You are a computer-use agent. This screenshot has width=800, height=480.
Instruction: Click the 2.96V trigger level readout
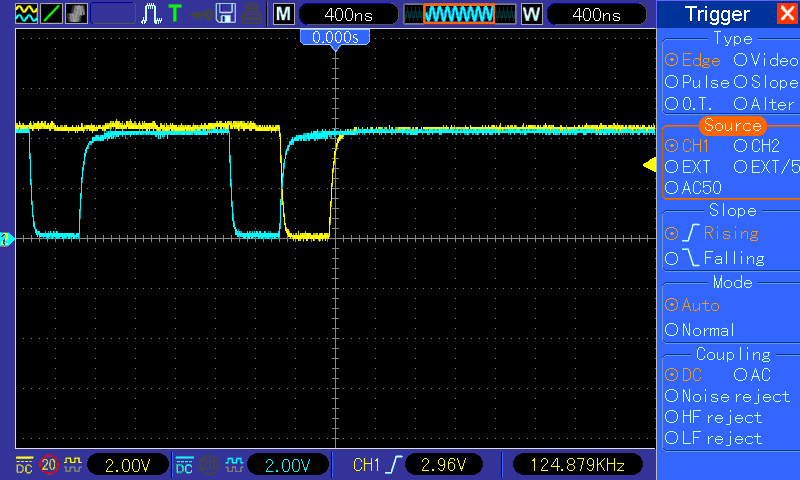point(444,465)
